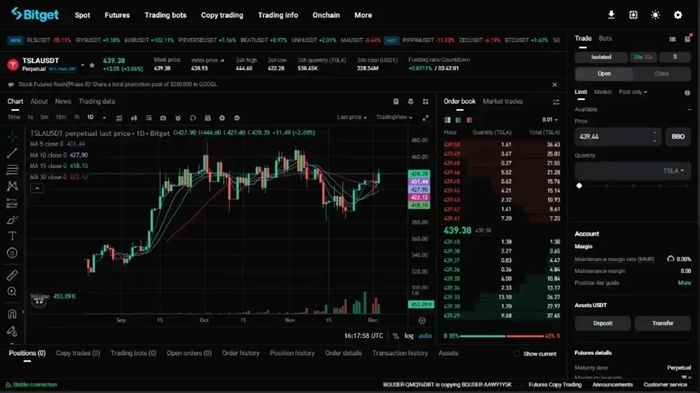Click the BBO button

[x=678, y=137]
